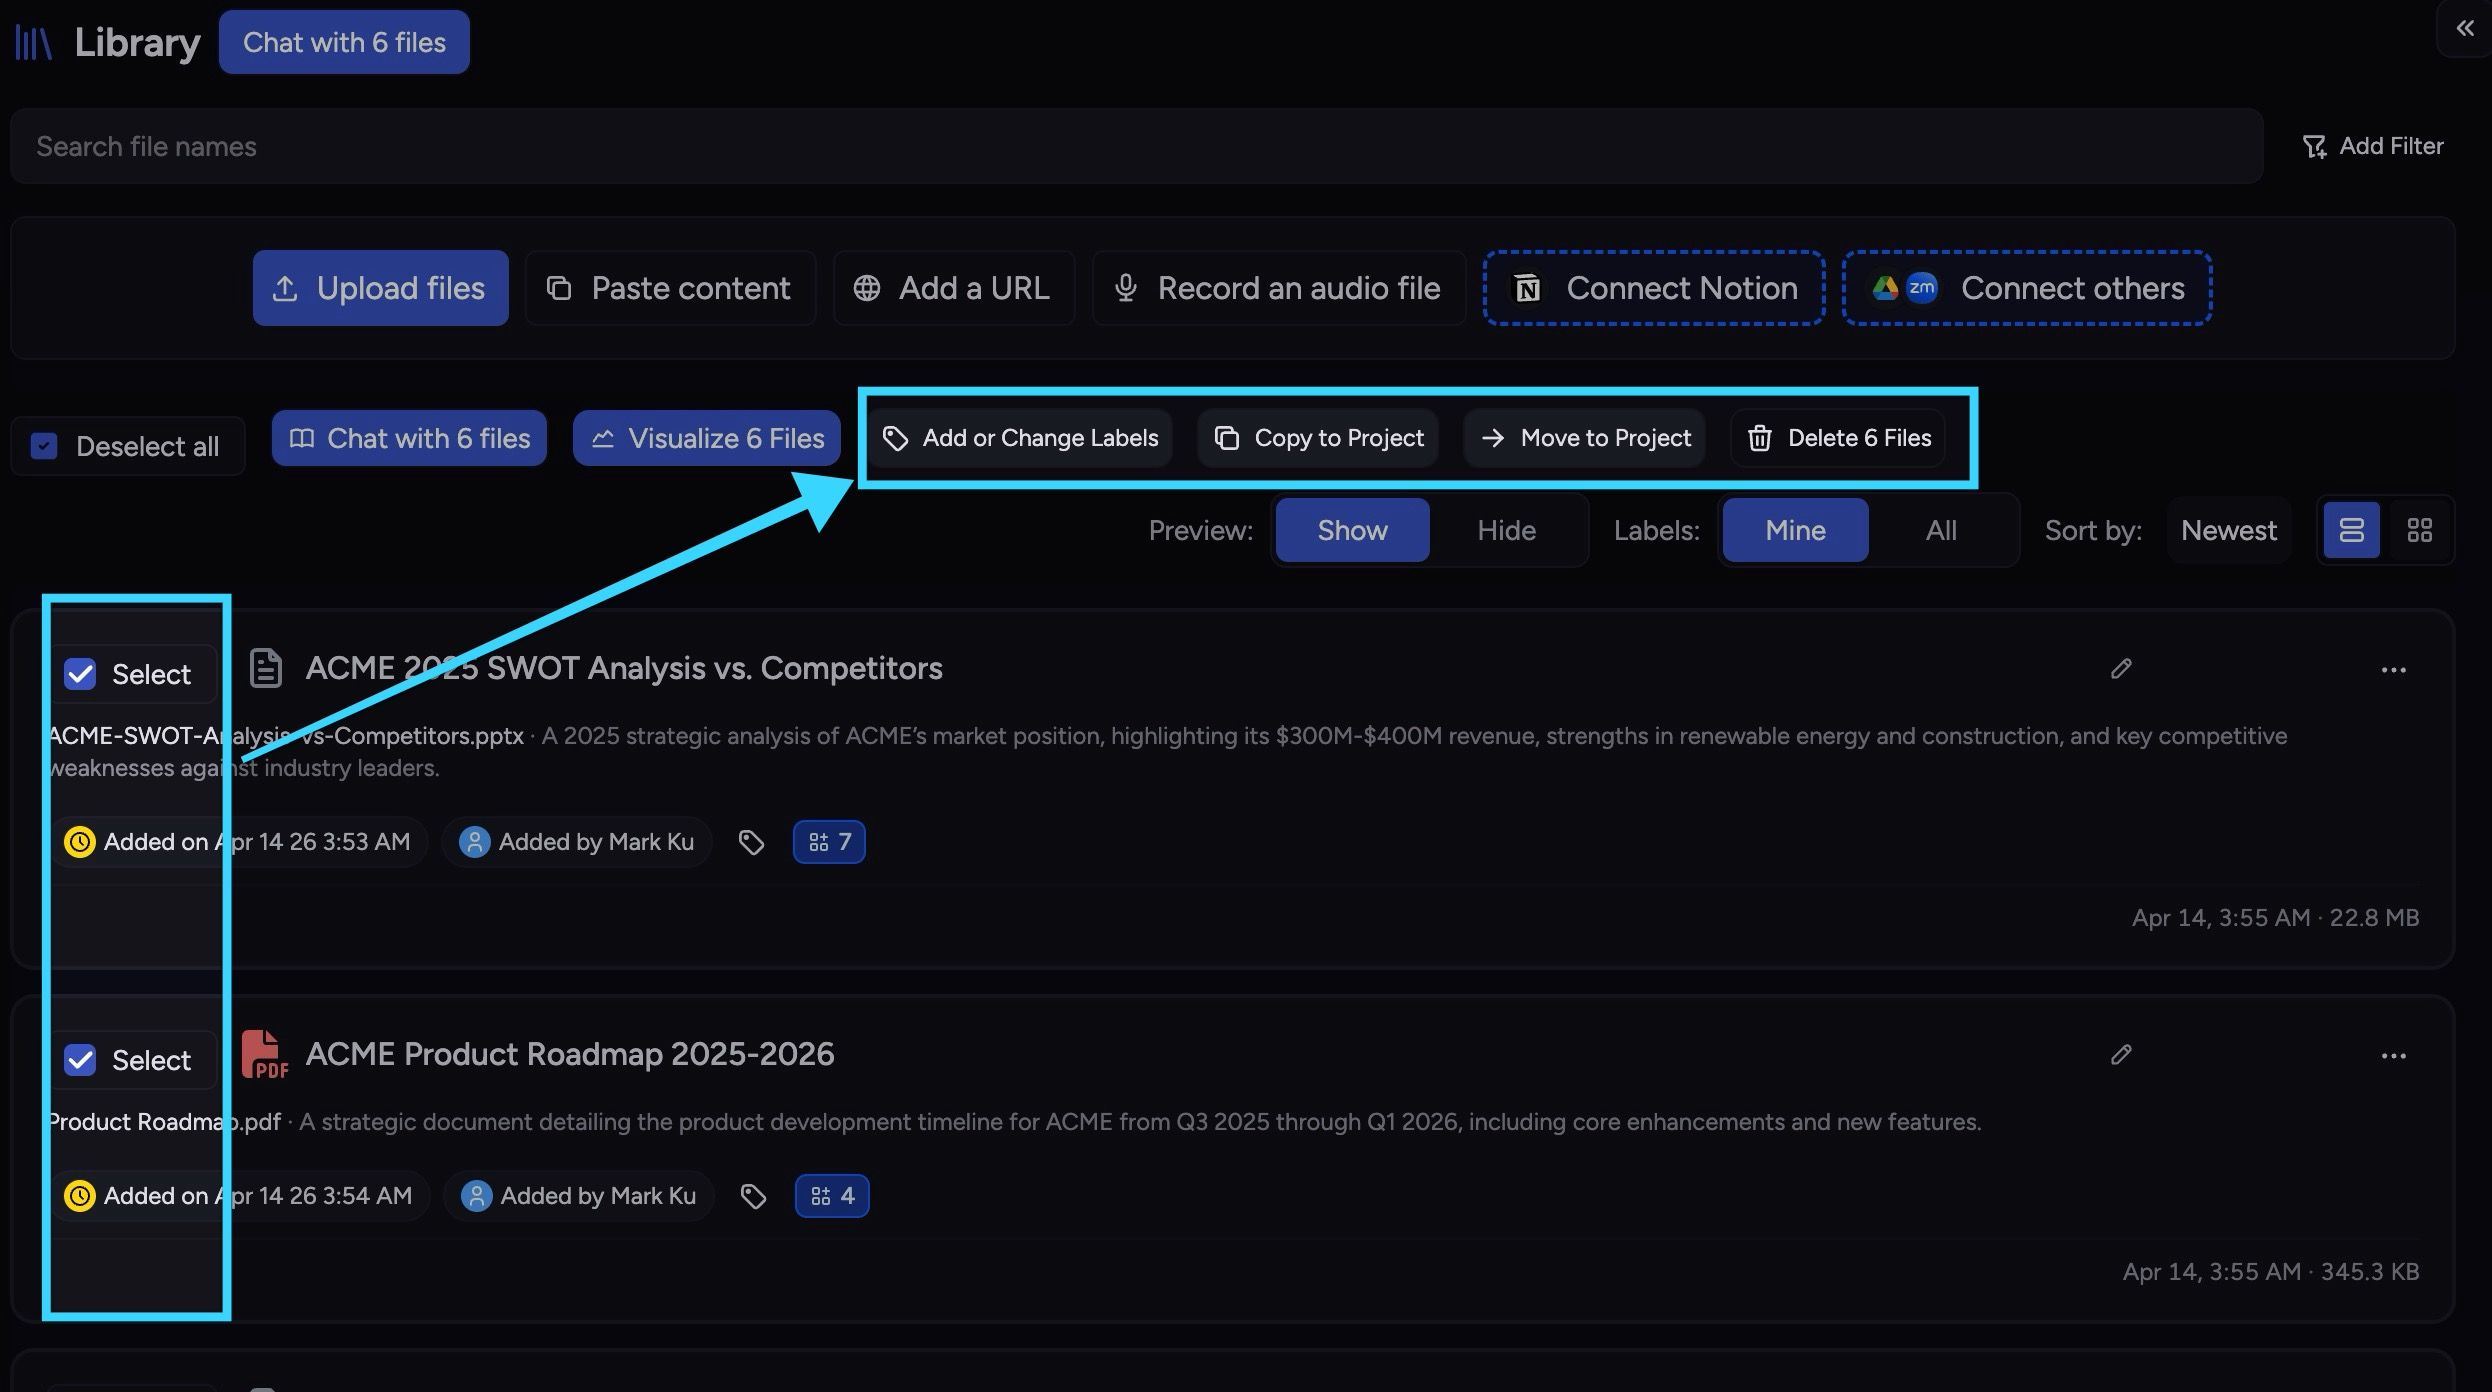
Task: Open ACME Product Roadmap 2025-2026
Action: [x=570, y=1054]
